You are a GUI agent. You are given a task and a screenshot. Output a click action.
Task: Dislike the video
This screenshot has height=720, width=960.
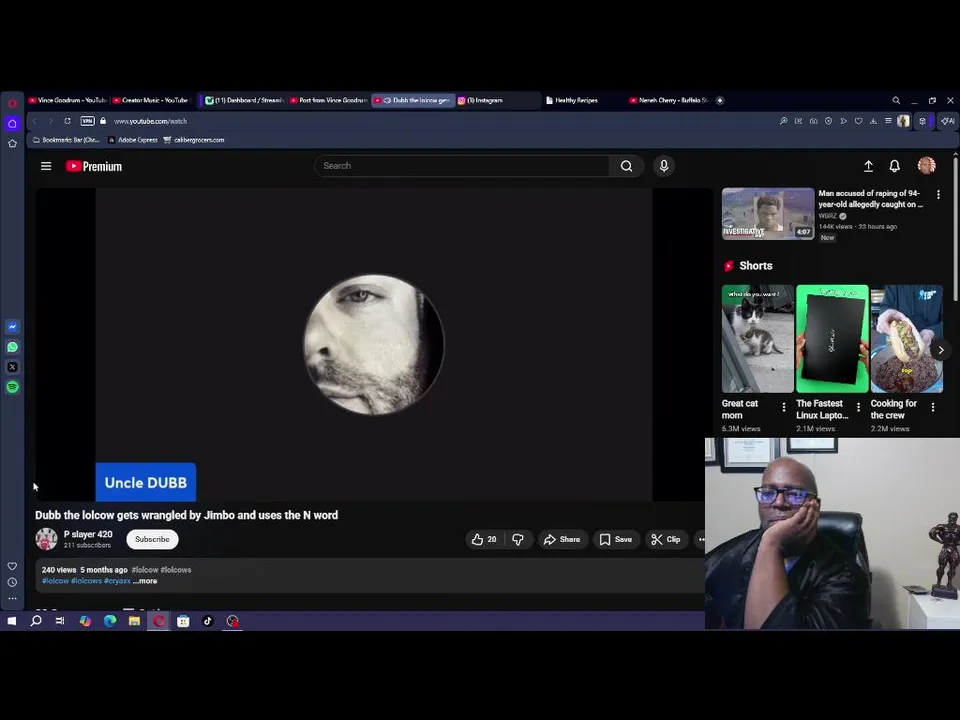pyautogui.click(x=518, y=539)
